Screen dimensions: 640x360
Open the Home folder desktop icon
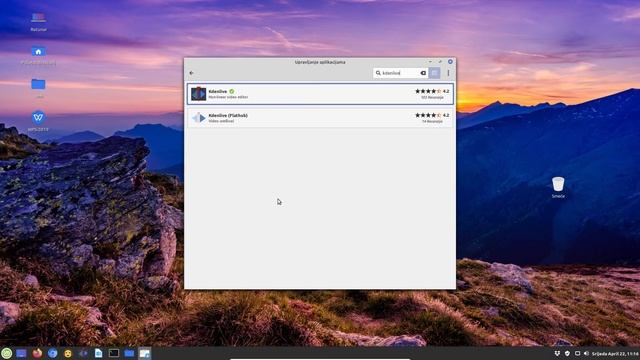[x=38, y=51]
